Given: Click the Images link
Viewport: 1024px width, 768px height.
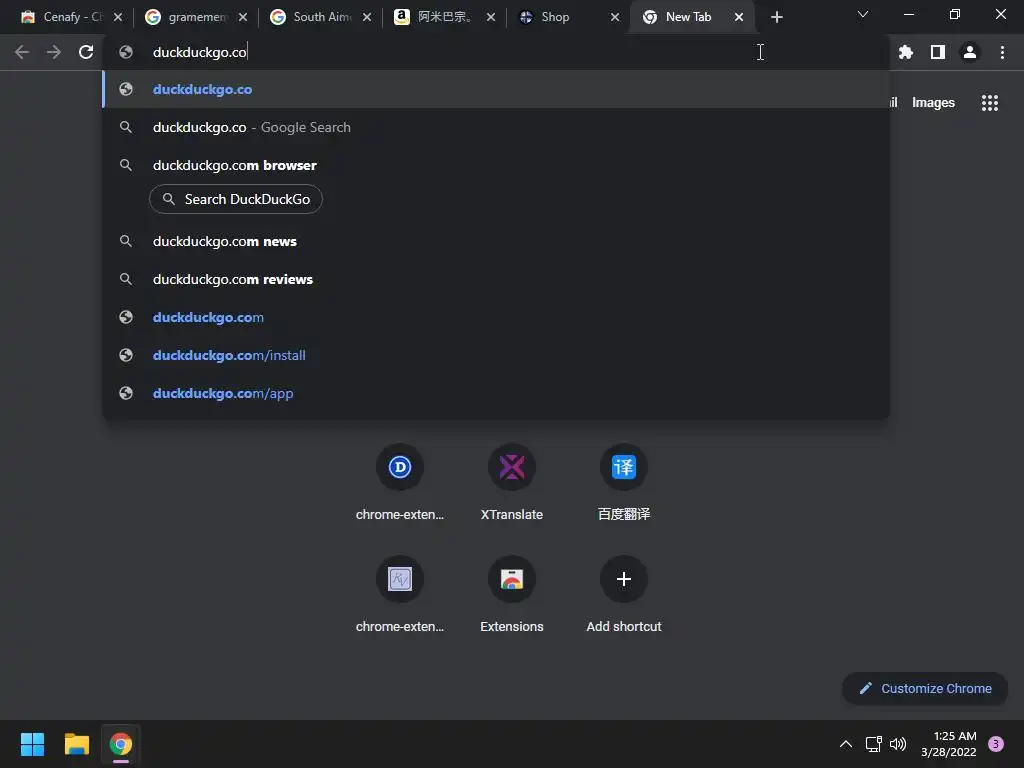Looking at the screenshot, I should click(x=933, y=103).
